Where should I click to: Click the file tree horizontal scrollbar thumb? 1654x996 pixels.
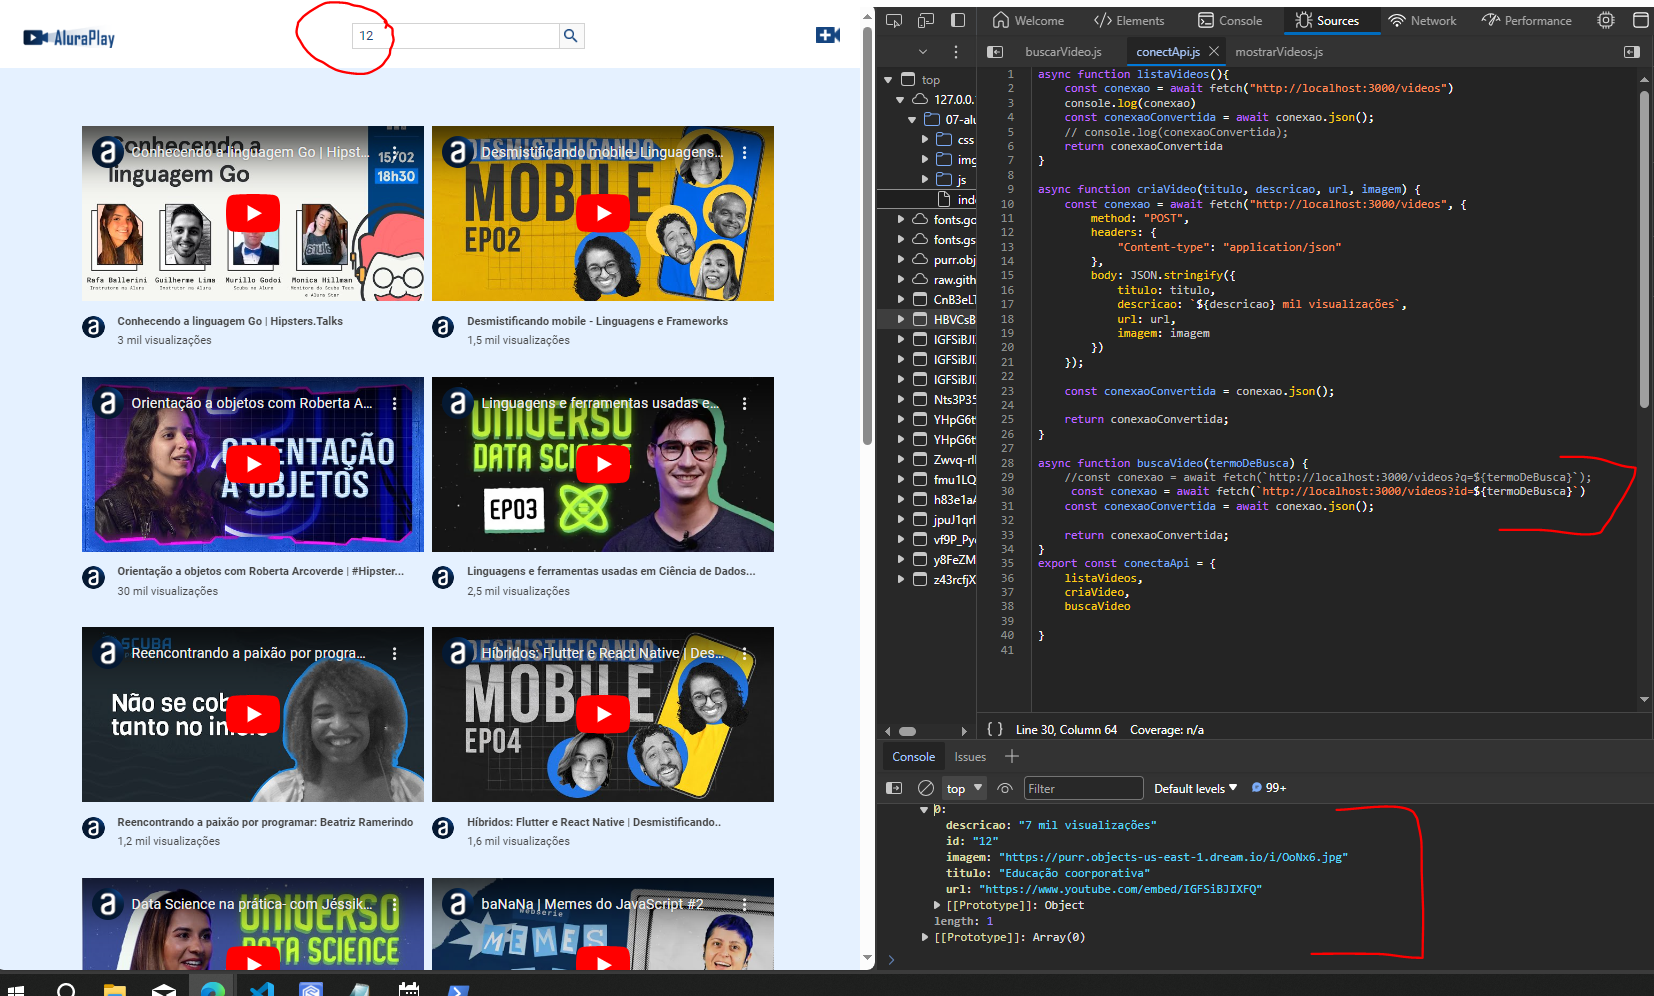click(907, 731)
